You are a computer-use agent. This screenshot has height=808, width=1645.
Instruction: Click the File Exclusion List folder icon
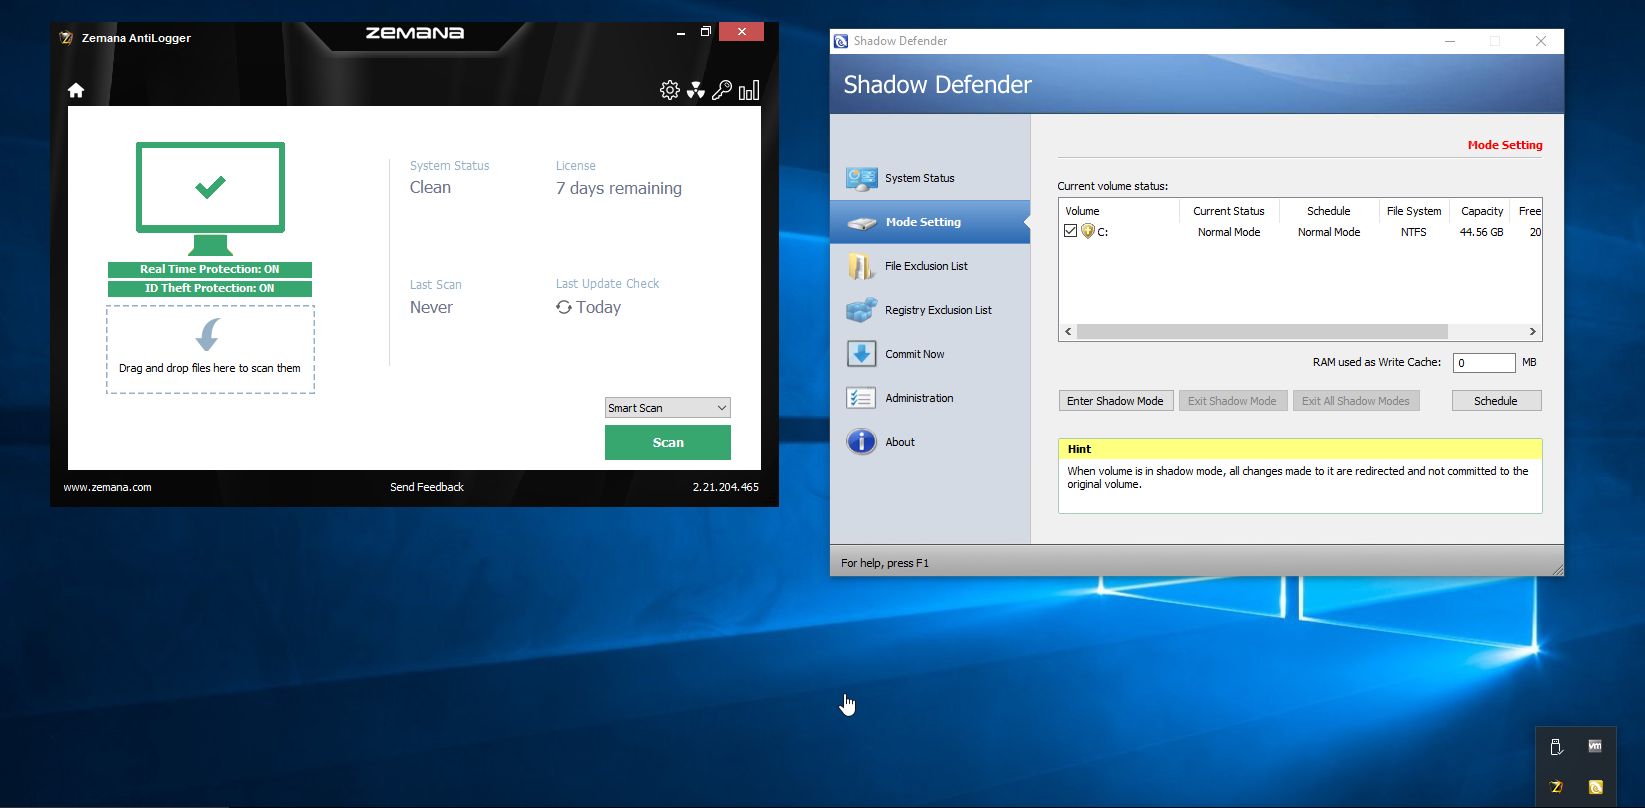pos(861,266)
